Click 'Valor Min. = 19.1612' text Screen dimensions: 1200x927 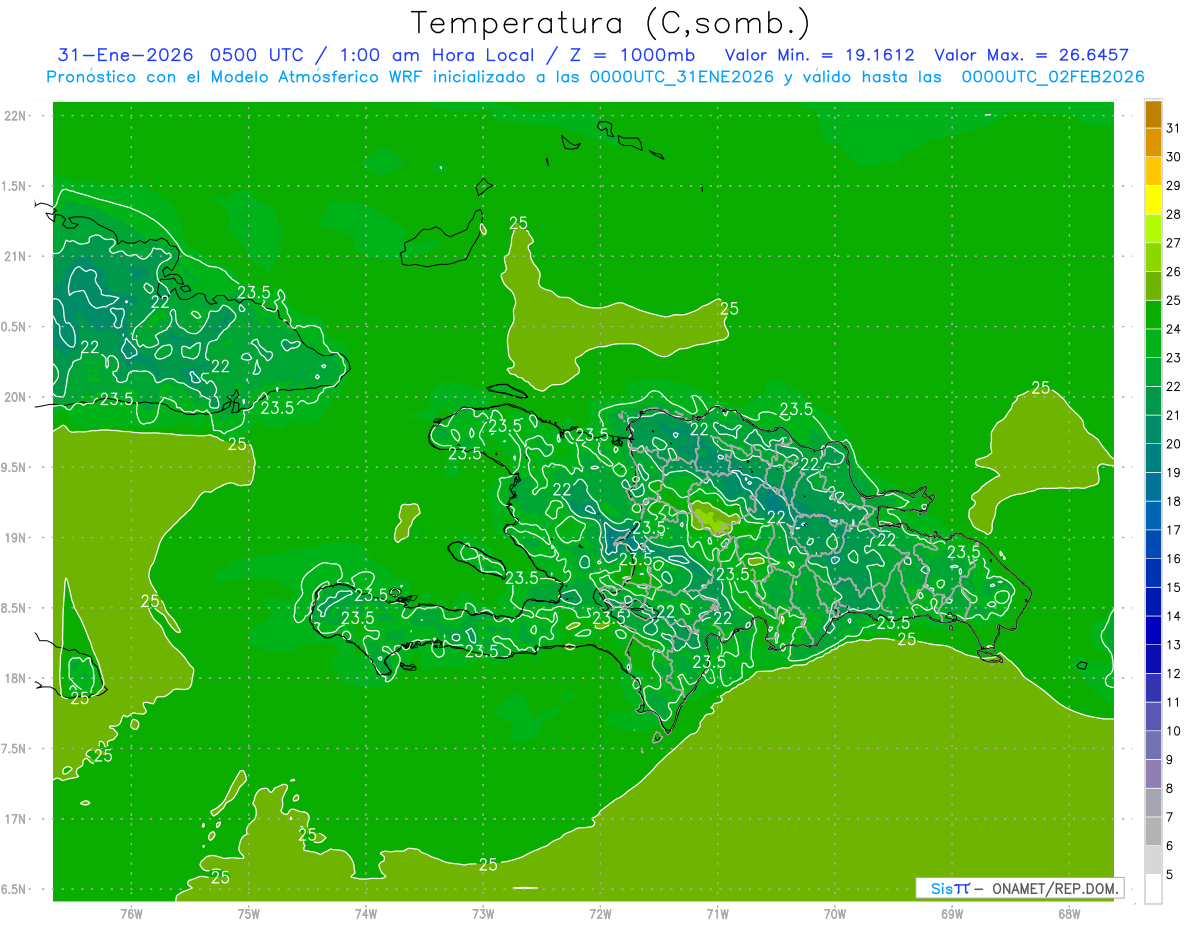tap(819, 55)
